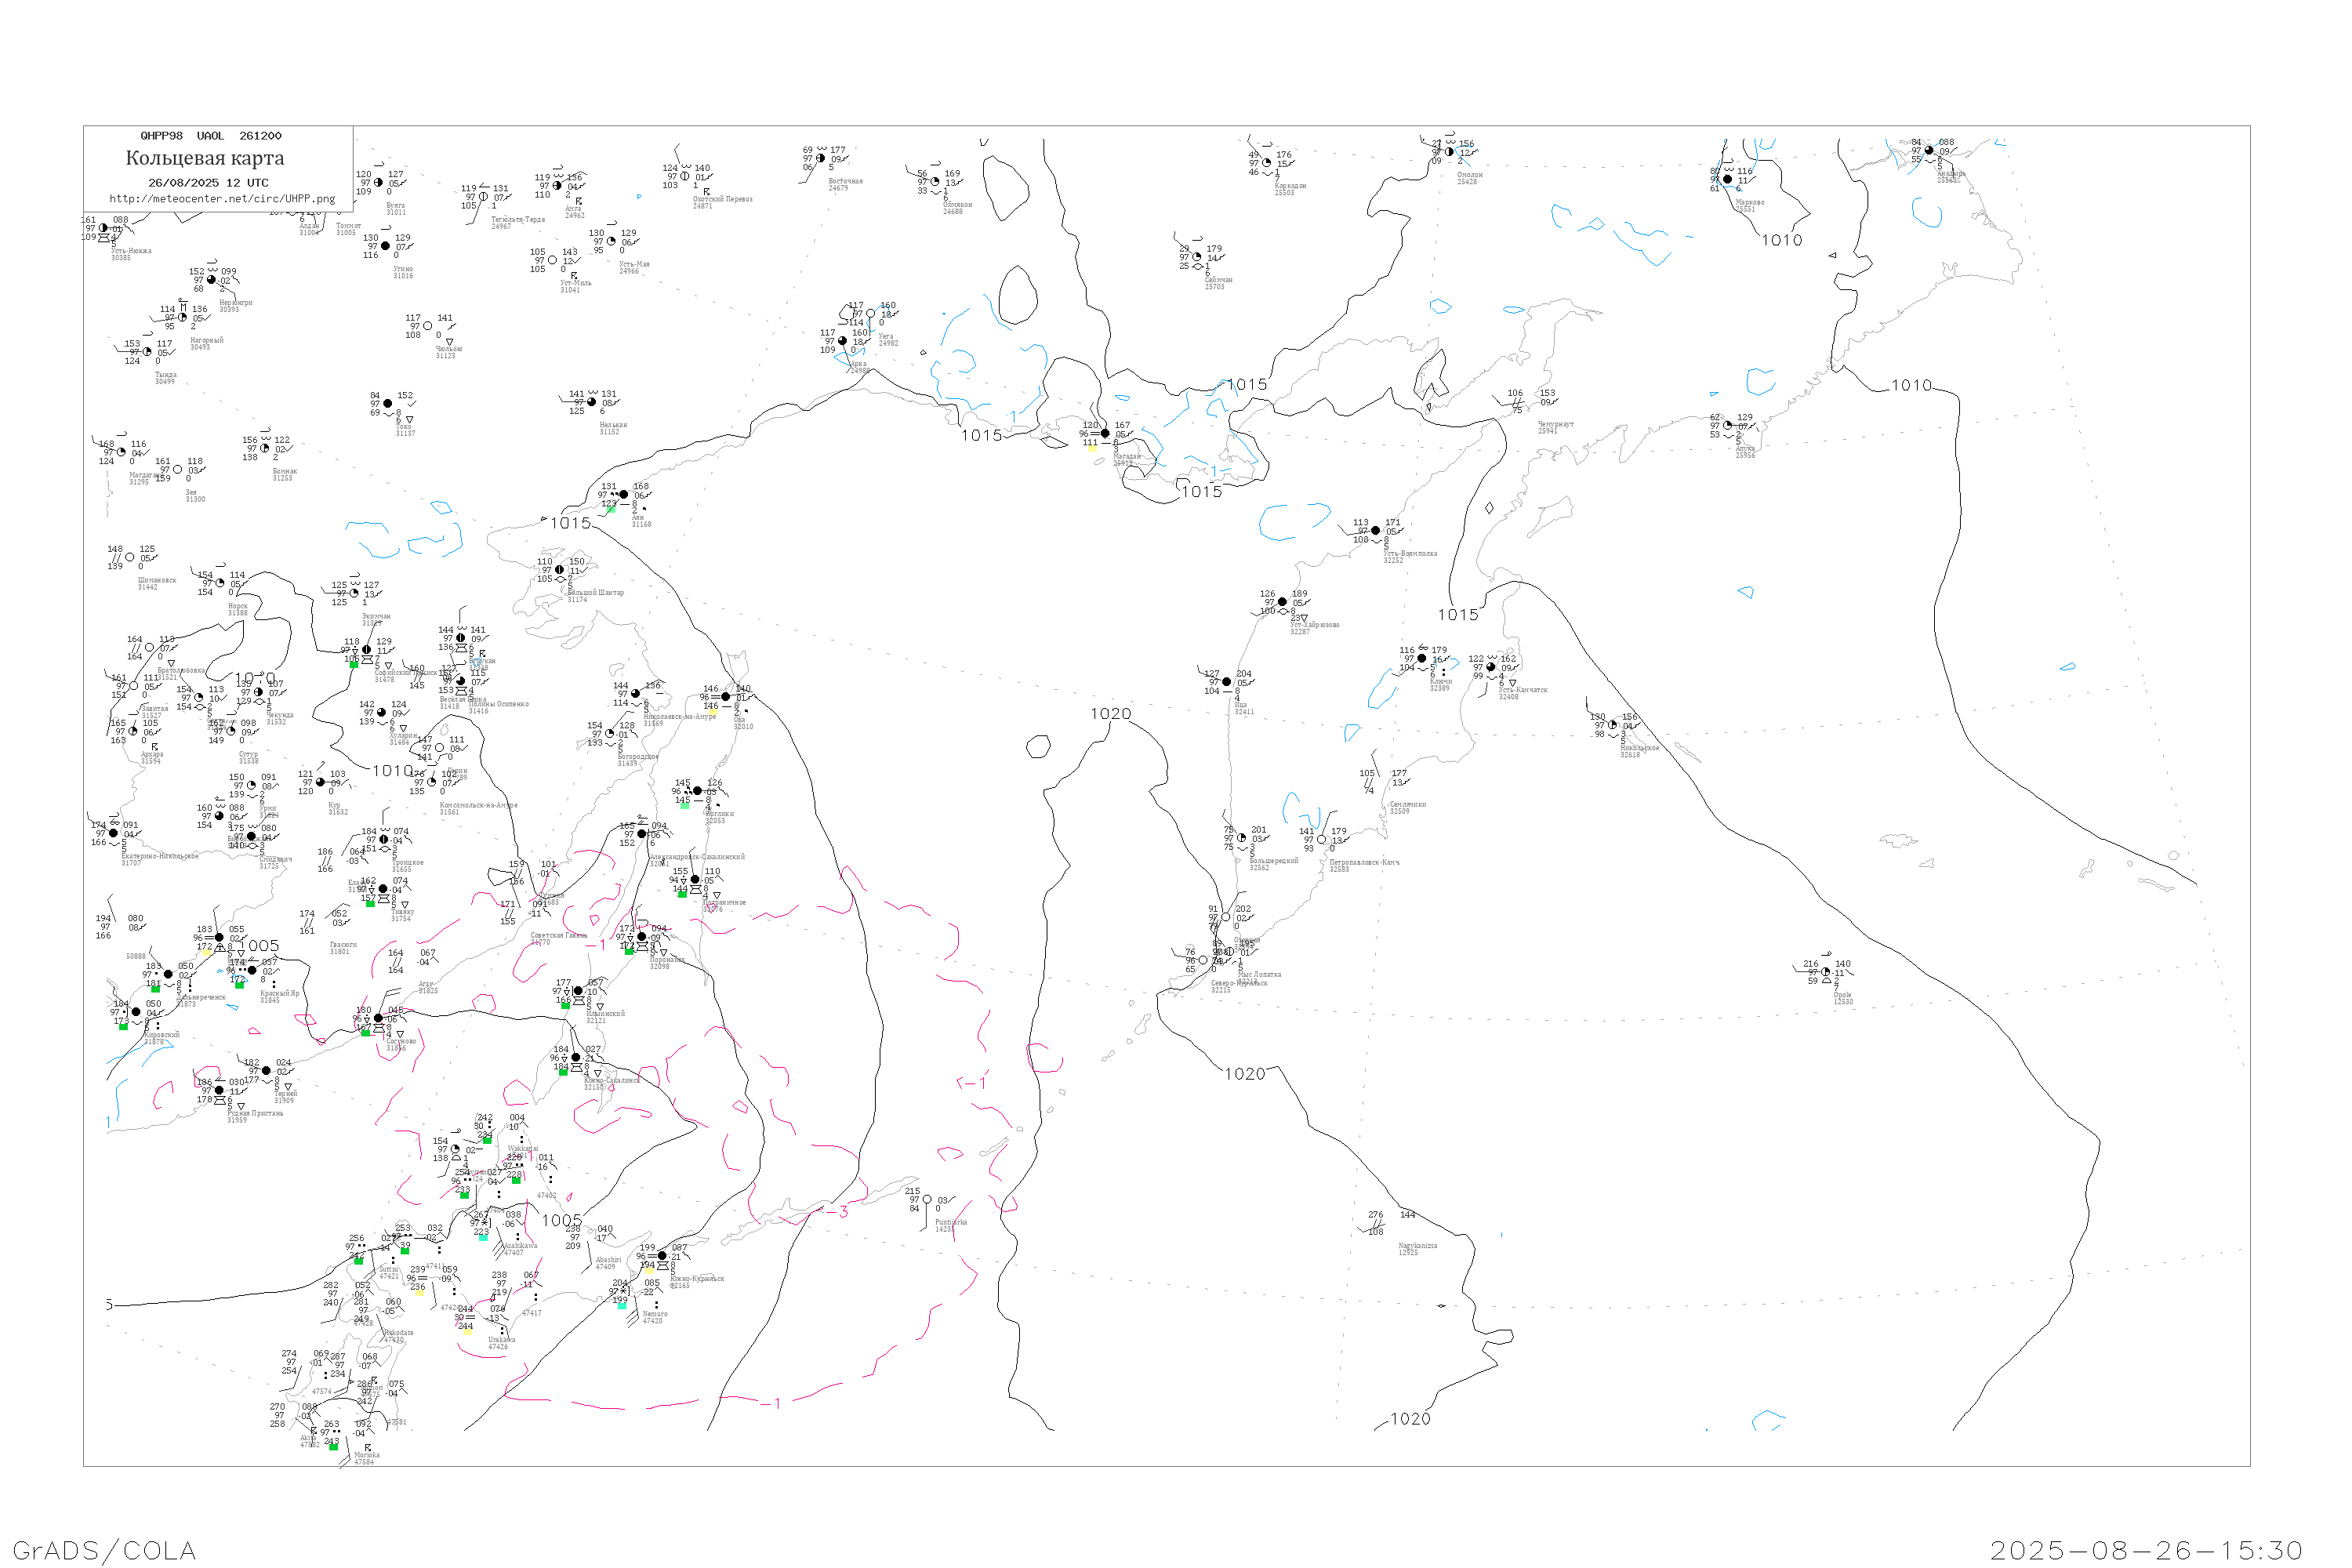The image size is (2352, 1568).
Task: Click the Чульбю open circle station symbol
Action: [428, 326]
